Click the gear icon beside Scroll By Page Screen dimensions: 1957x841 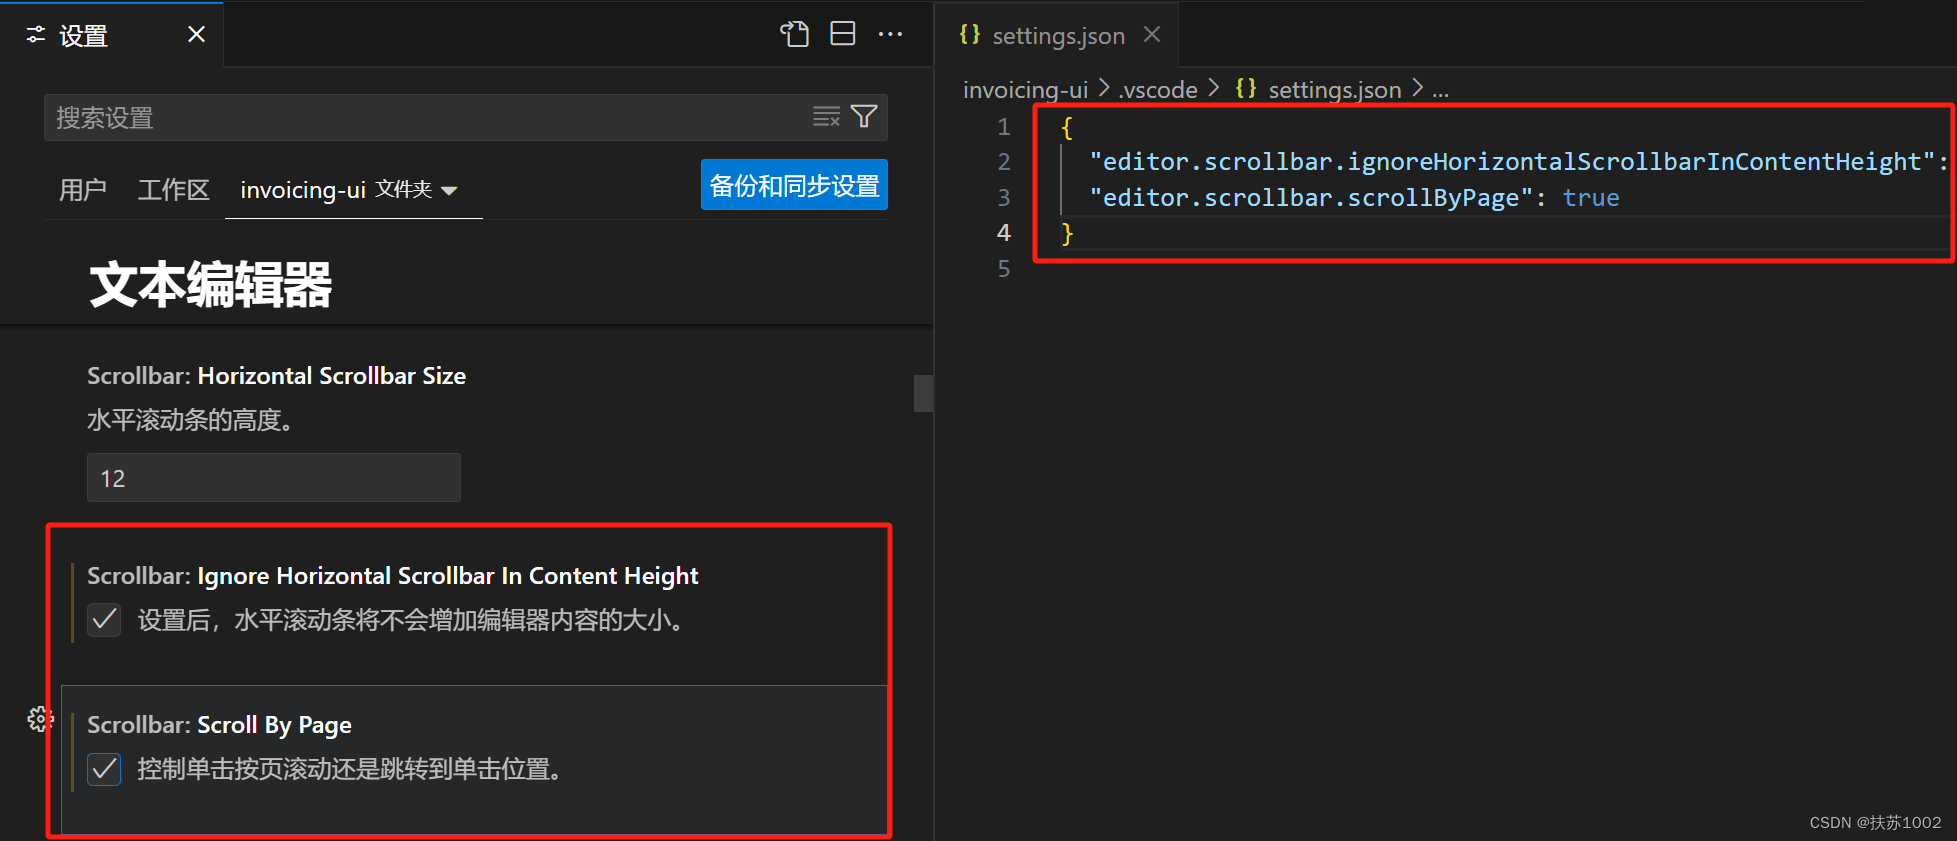(40, 718)
